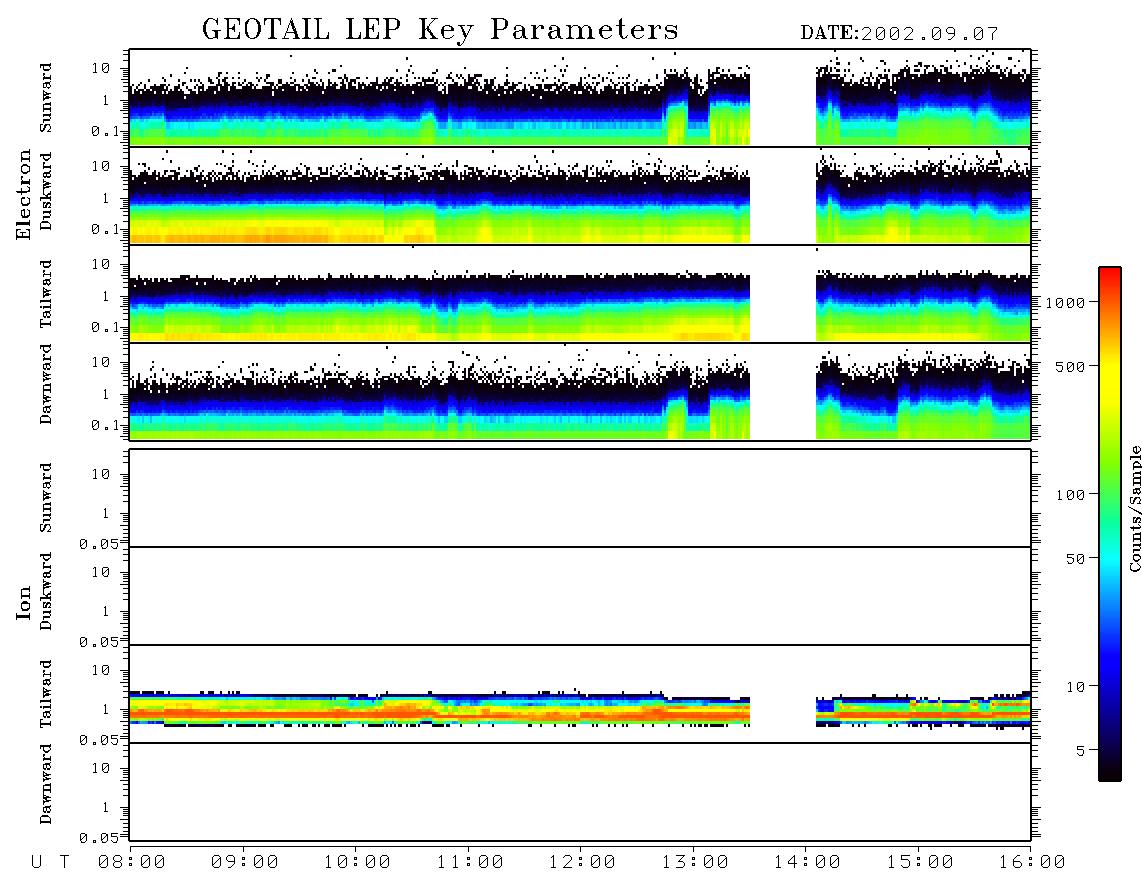Click the 13:00 time tick label
The image size is (1142, 880).
pos(695,862)
